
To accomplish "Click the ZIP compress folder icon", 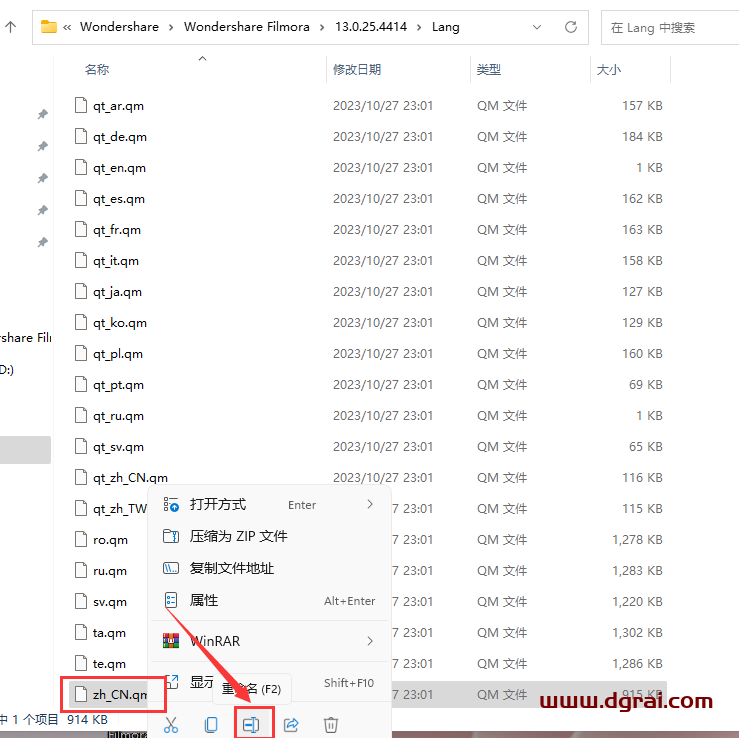I will pos(171,536).
